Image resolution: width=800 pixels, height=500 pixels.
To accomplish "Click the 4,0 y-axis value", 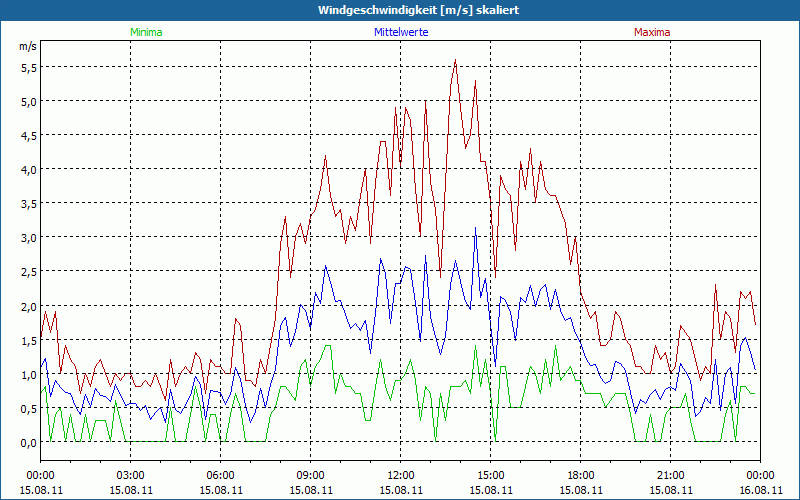I will coord(29,170).
